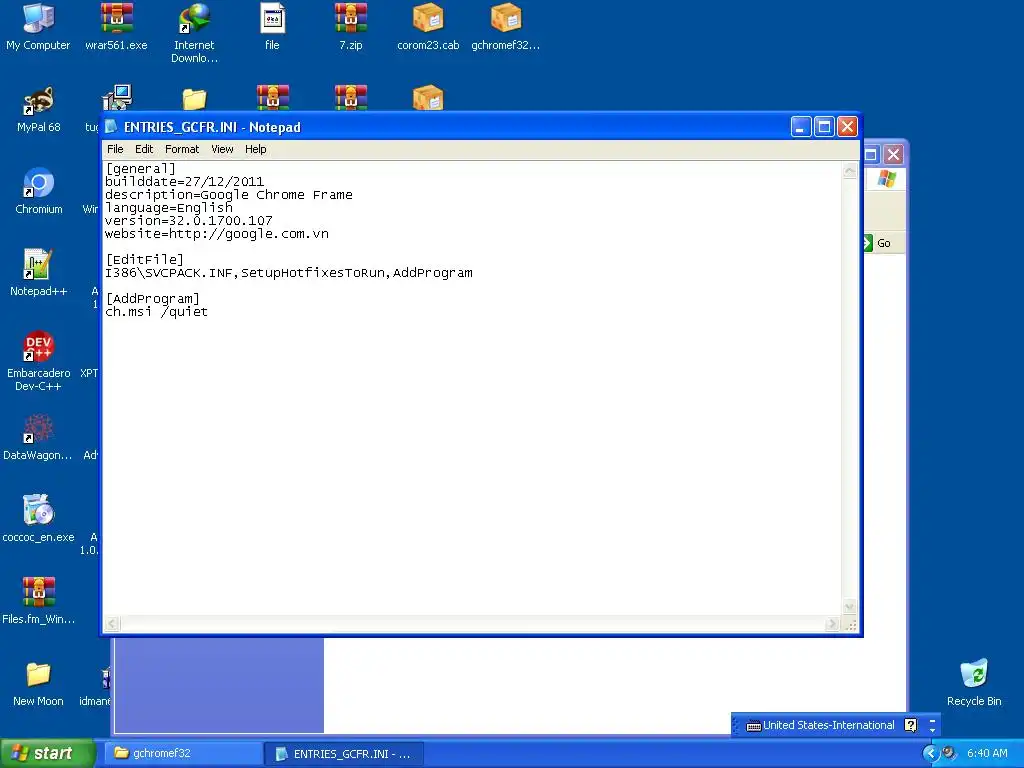Image resolution: width=1024 pixels, height=768 pixels.
Task: Click system tray volume icon
Action: coord(949,753)
